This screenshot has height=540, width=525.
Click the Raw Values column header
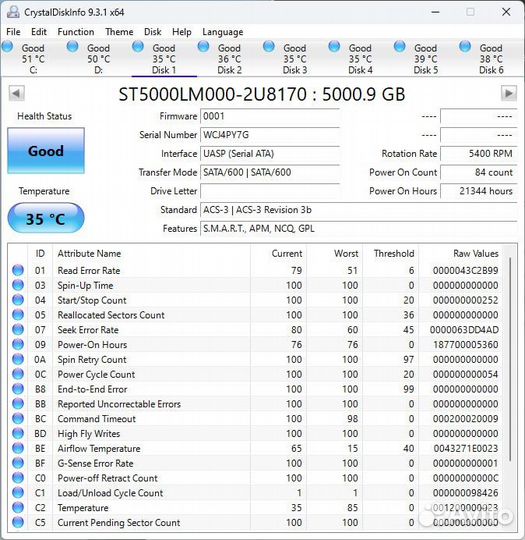coord(460,253)
